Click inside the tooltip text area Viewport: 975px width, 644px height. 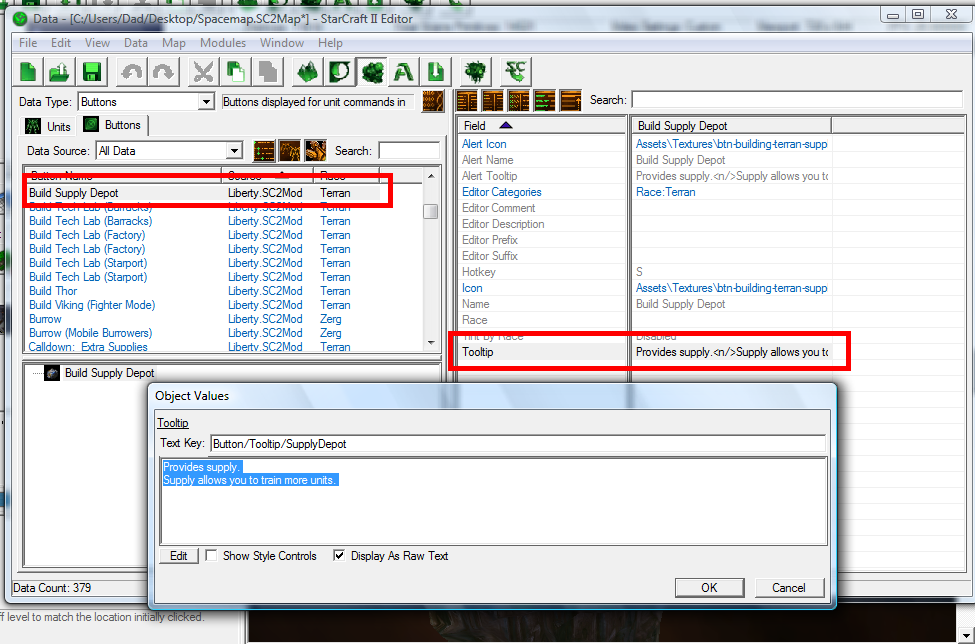click(494, 501)
